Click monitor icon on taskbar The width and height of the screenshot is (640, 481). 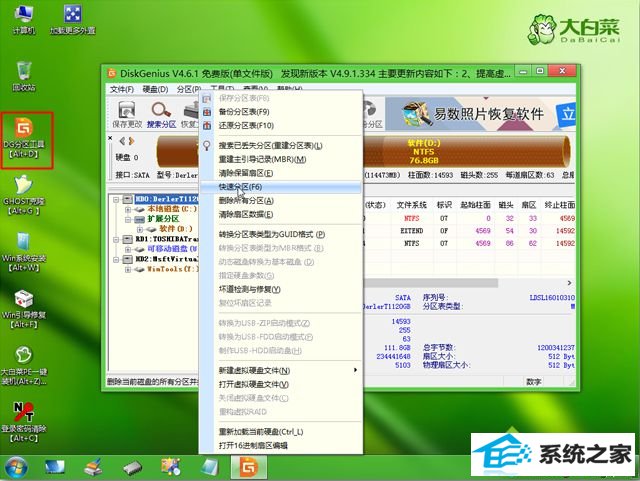pyautogui.click(x=55, y=468)
